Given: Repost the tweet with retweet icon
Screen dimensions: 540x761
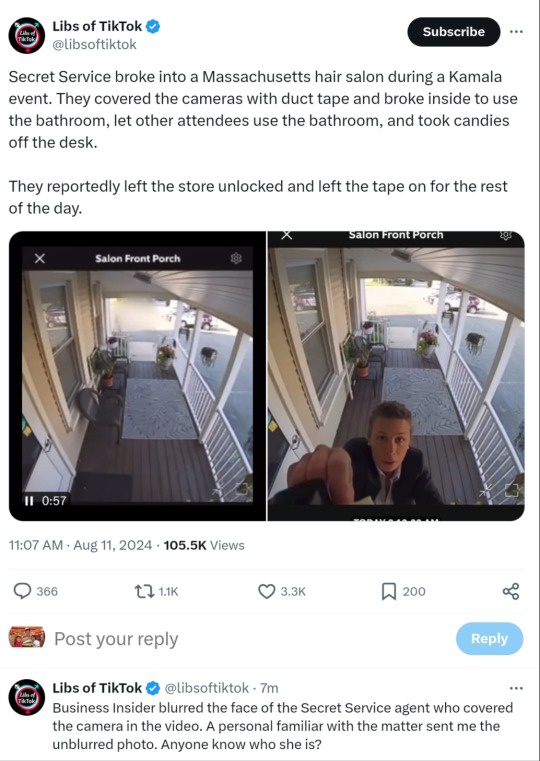Looking at the screenshot, I should point(143,591).
